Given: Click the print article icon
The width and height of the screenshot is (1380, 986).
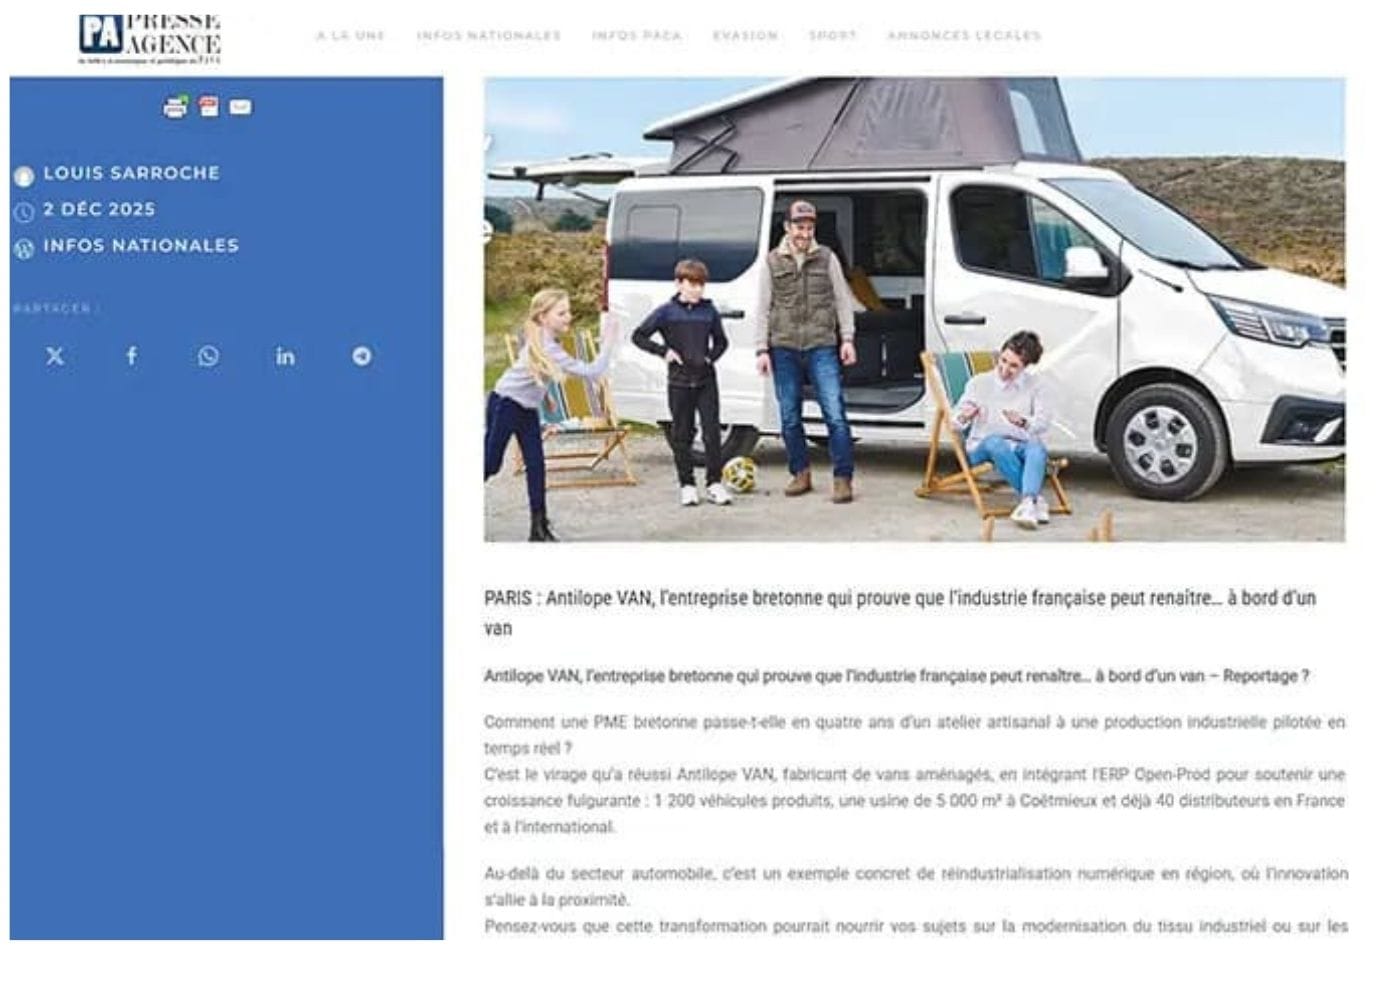Looking at the screenshot, I should coord(175,107).
